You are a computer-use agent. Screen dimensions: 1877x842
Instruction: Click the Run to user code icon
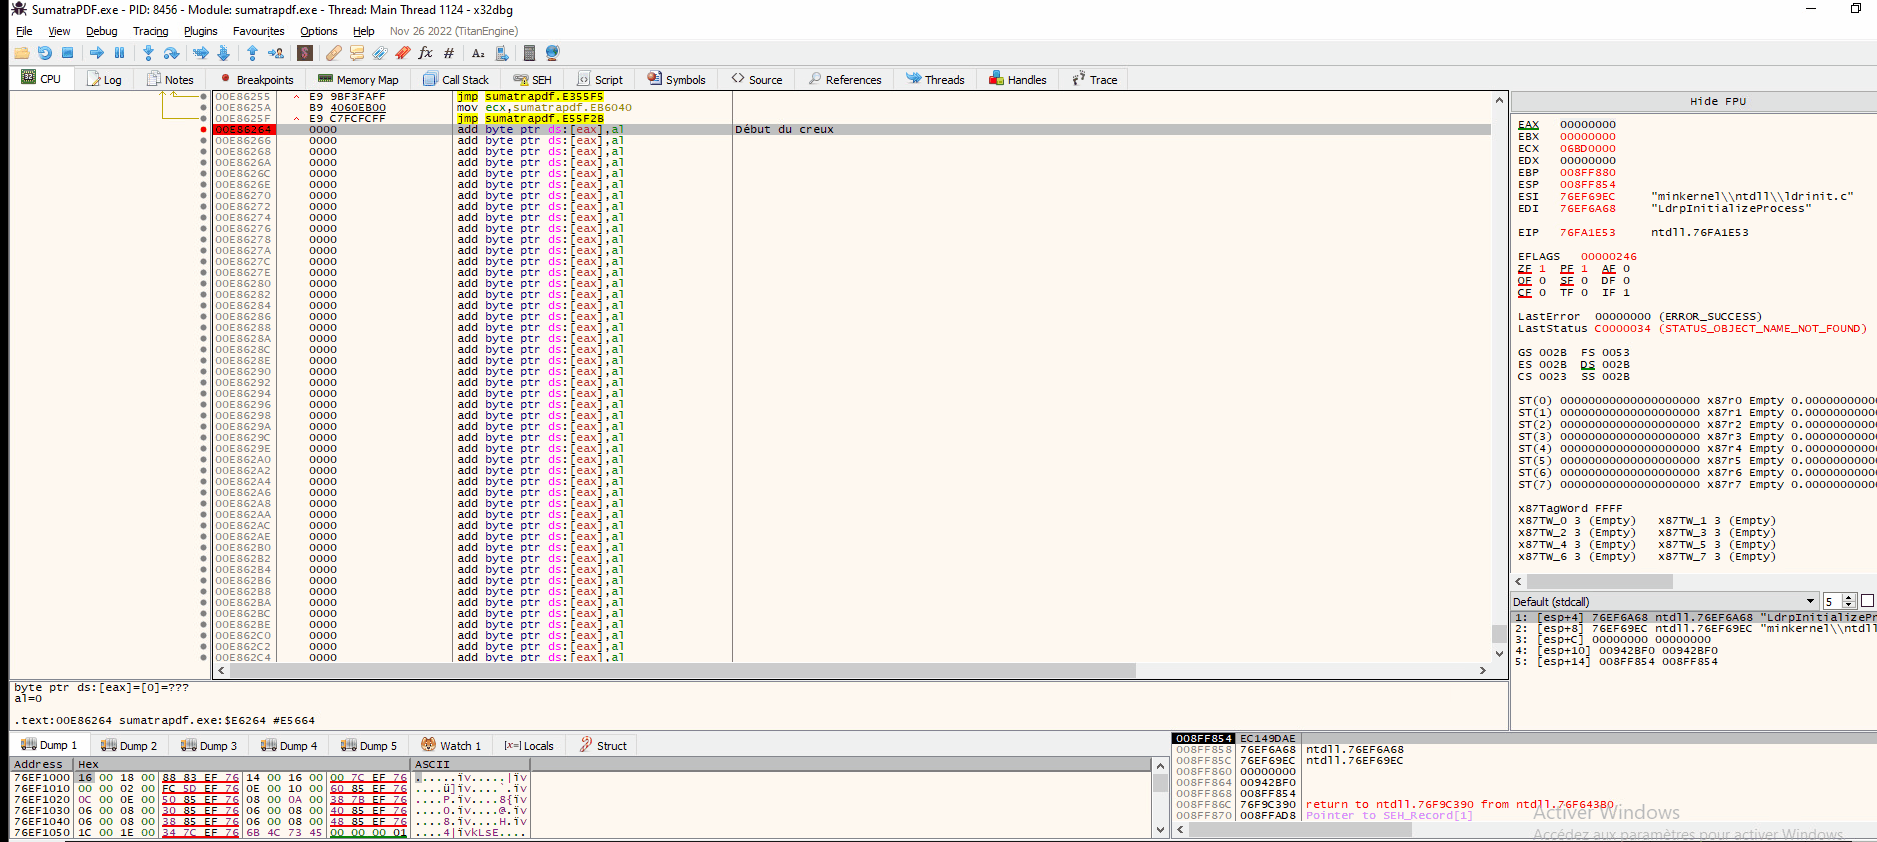(x=276, y=53)
